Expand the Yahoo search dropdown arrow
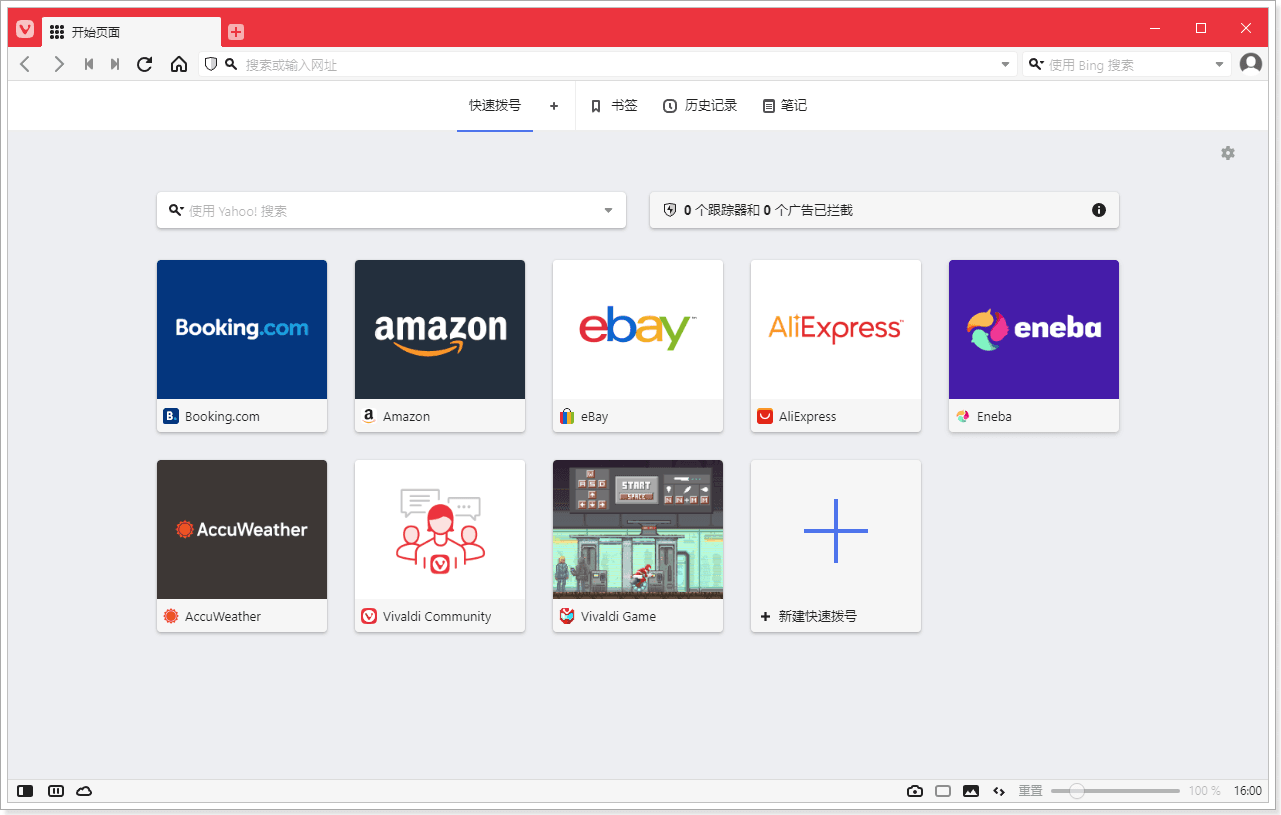 tap(608, 210)
